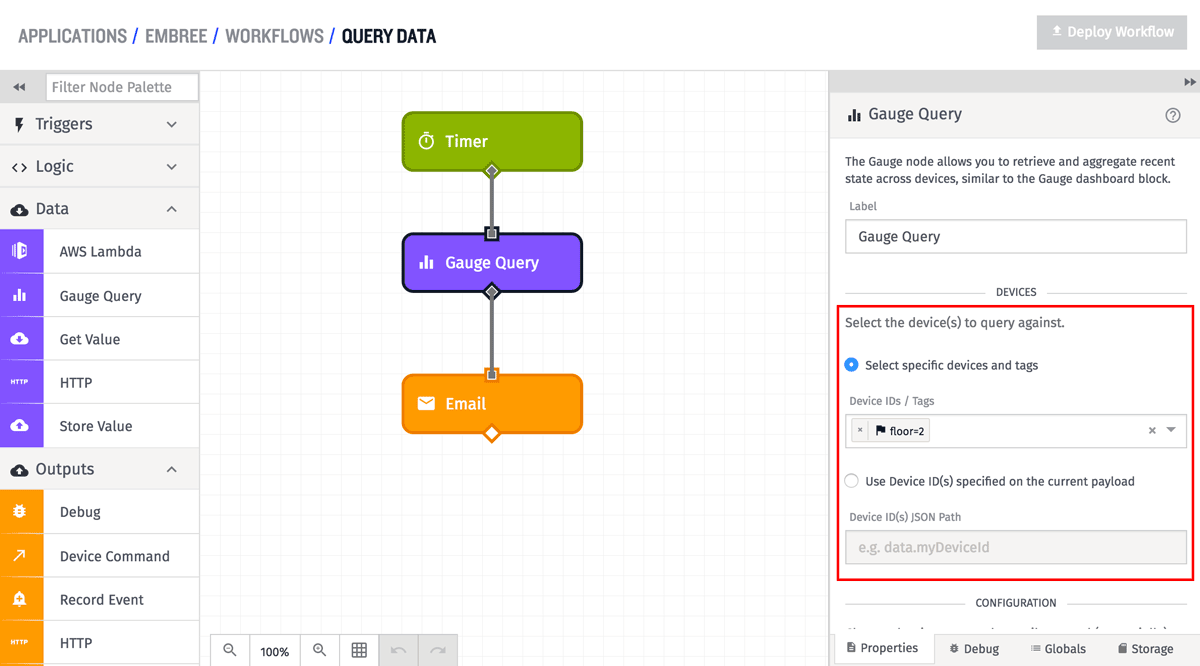Switch to the Storage tab
This screenshot has width=1200, height=666.
pos(1145,649)
